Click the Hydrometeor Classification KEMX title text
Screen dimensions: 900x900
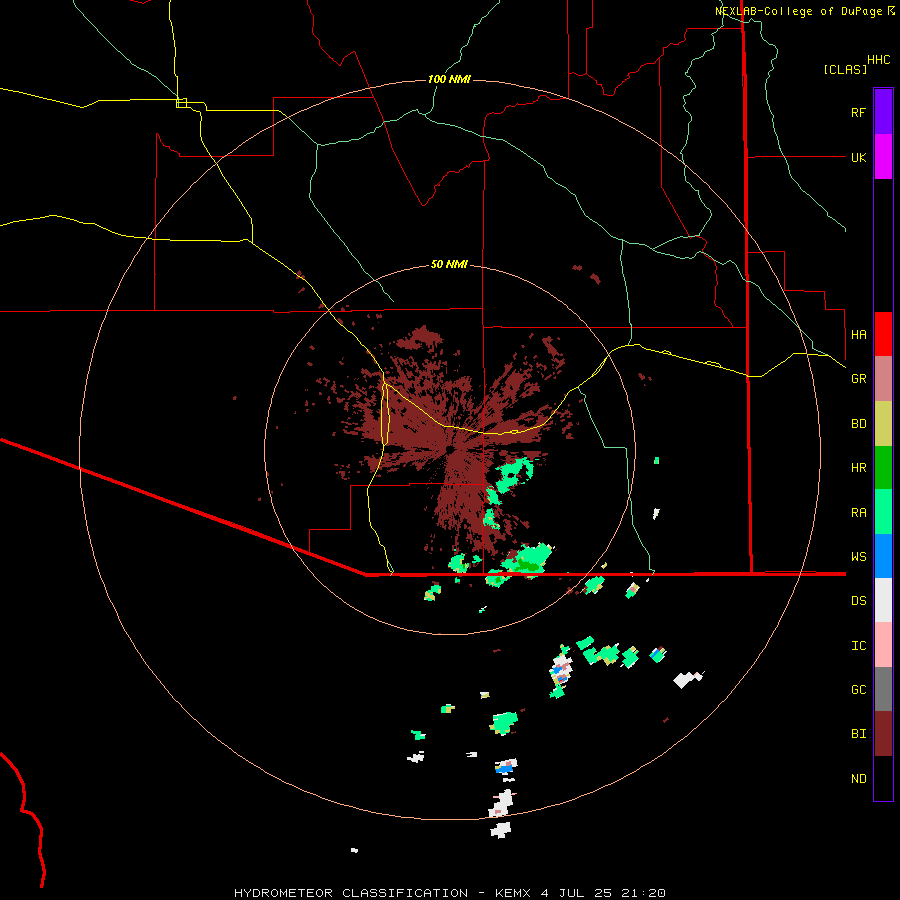coord(449,893)
